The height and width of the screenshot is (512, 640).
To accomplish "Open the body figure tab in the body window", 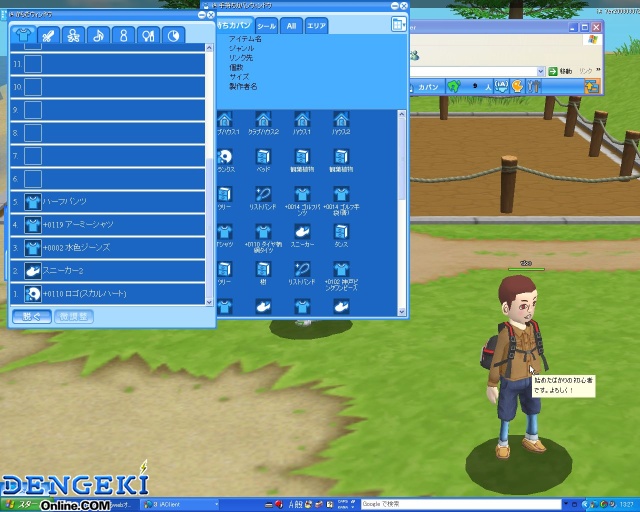I will pyautogui.click(x=123, y=35).
